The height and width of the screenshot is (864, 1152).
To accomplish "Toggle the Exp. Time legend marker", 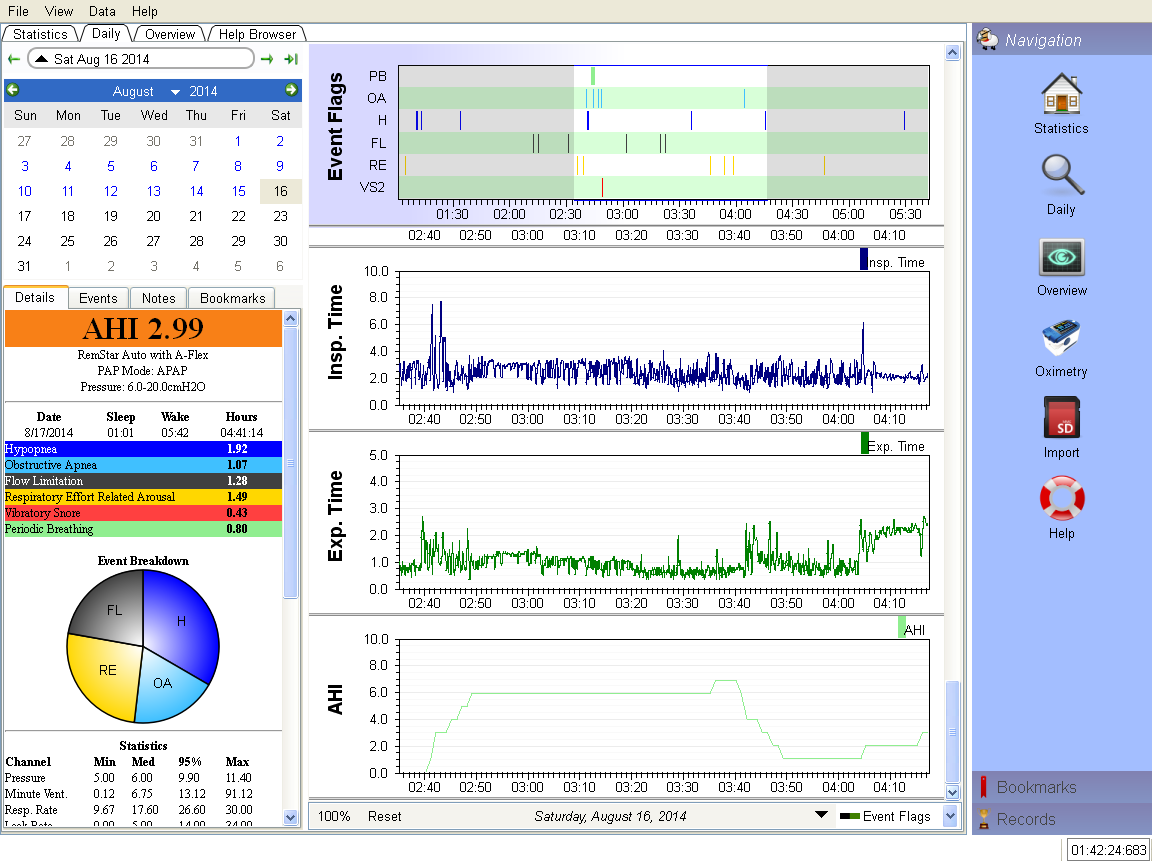I will pyautogui.click(x=865, y=444).
